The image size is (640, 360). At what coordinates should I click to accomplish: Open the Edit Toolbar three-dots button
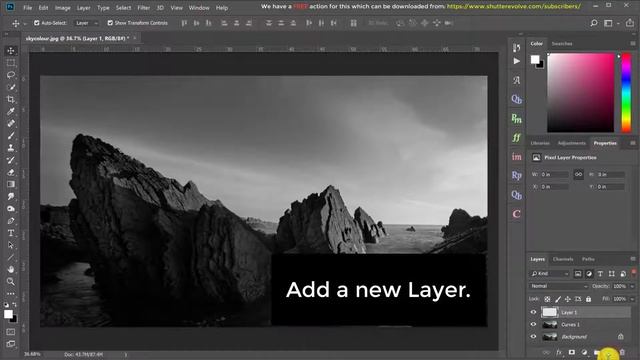click(x=11, y=293)
